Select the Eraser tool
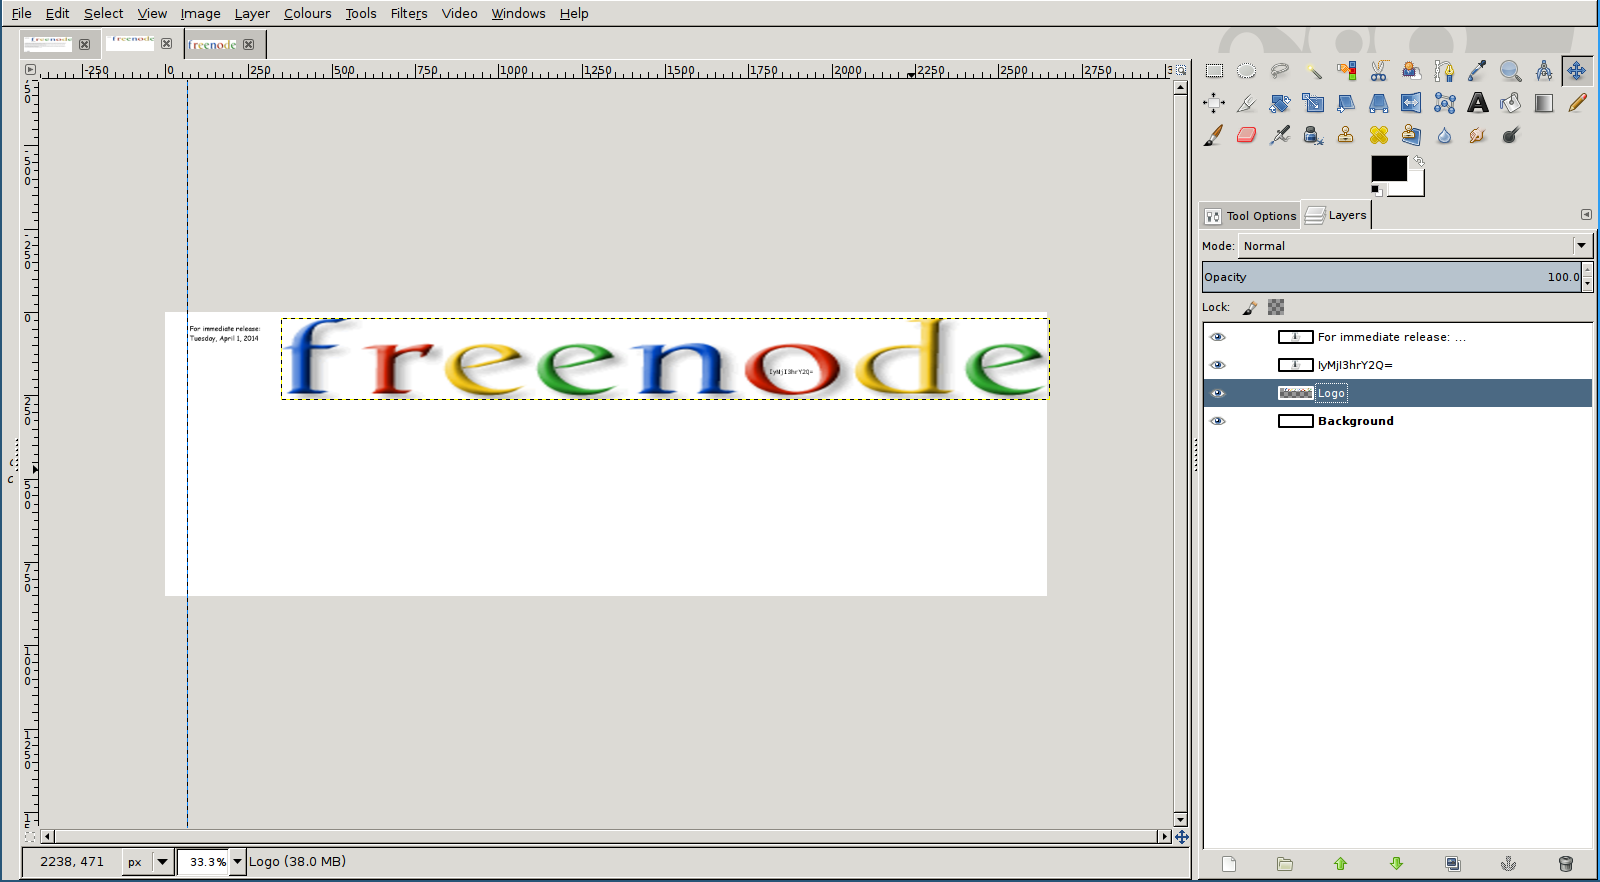Viewport: 1600px width, 882px height. click(x=1246, y=135)
